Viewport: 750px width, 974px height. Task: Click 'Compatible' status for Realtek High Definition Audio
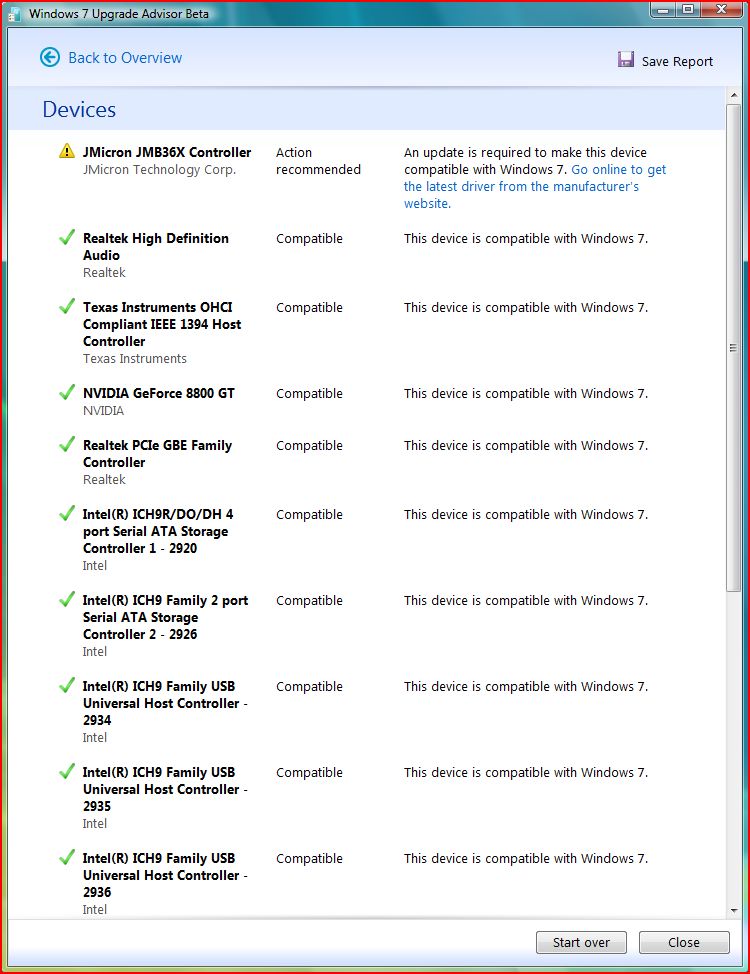(309, 239)
